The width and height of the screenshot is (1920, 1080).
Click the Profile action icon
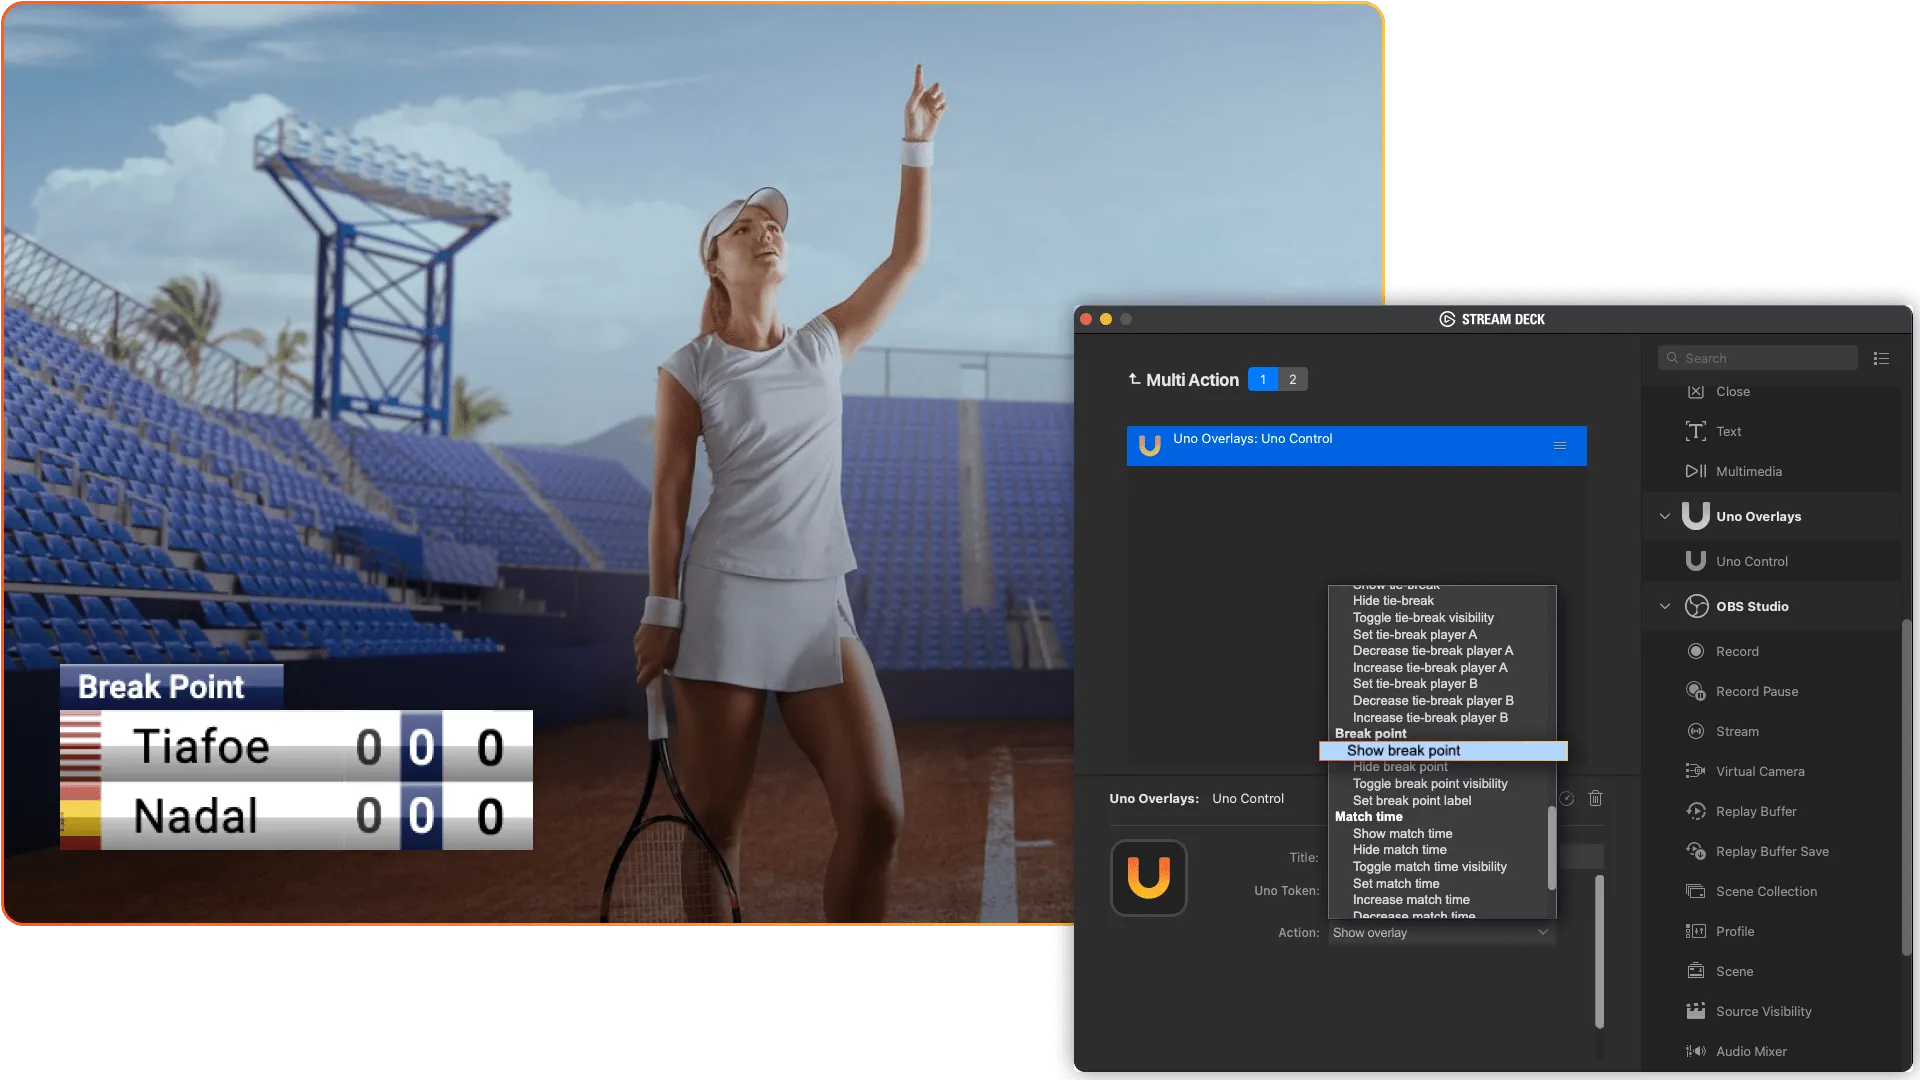pyautogui.click(x=1695, y=931)
